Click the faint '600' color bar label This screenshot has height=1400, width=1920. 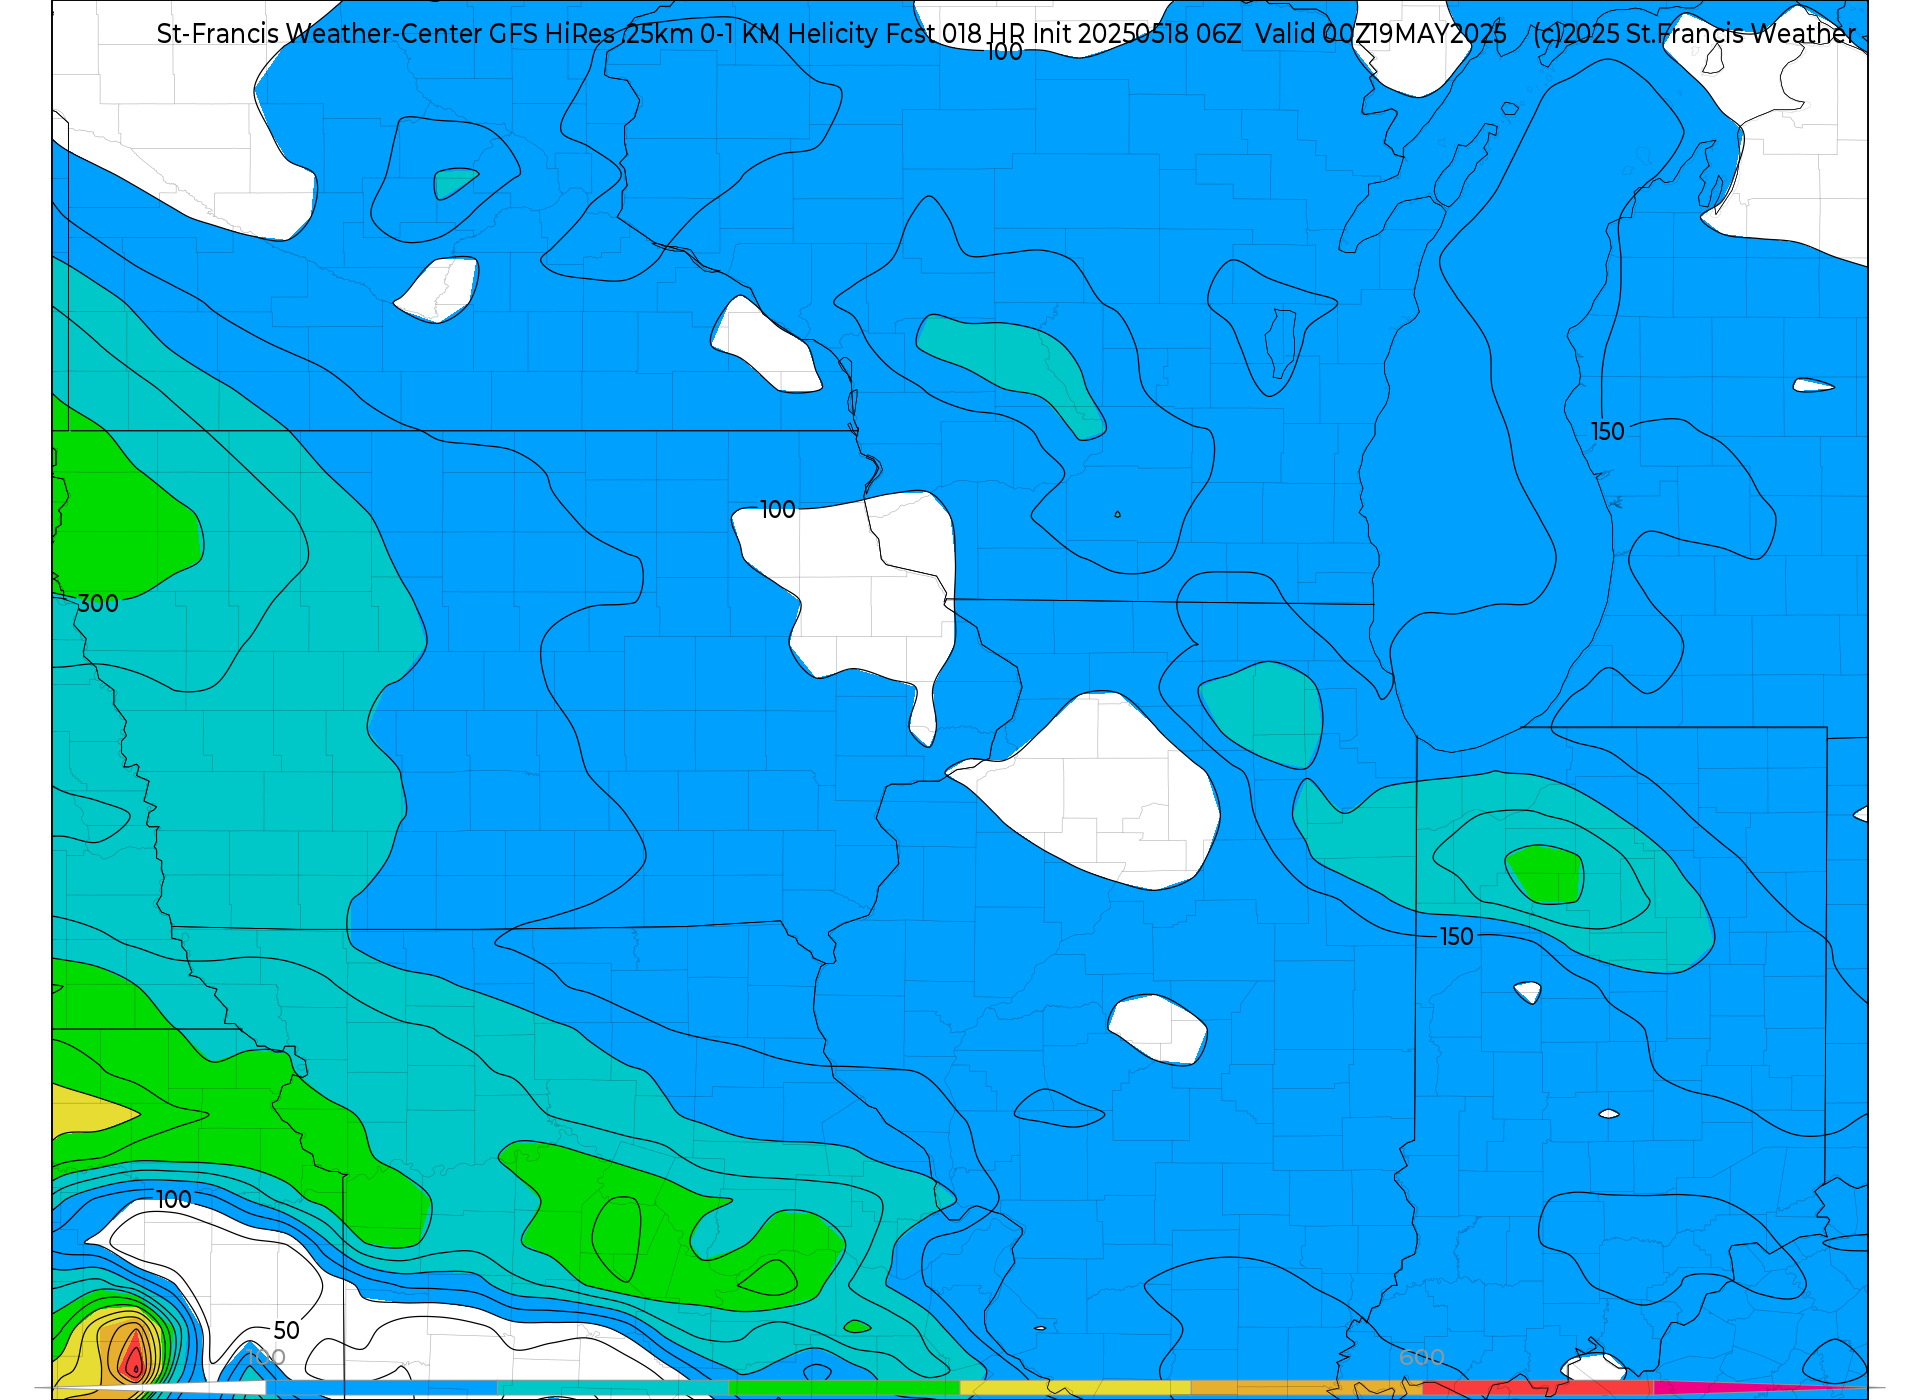pyautogui.click(x=1421, y=1357)
